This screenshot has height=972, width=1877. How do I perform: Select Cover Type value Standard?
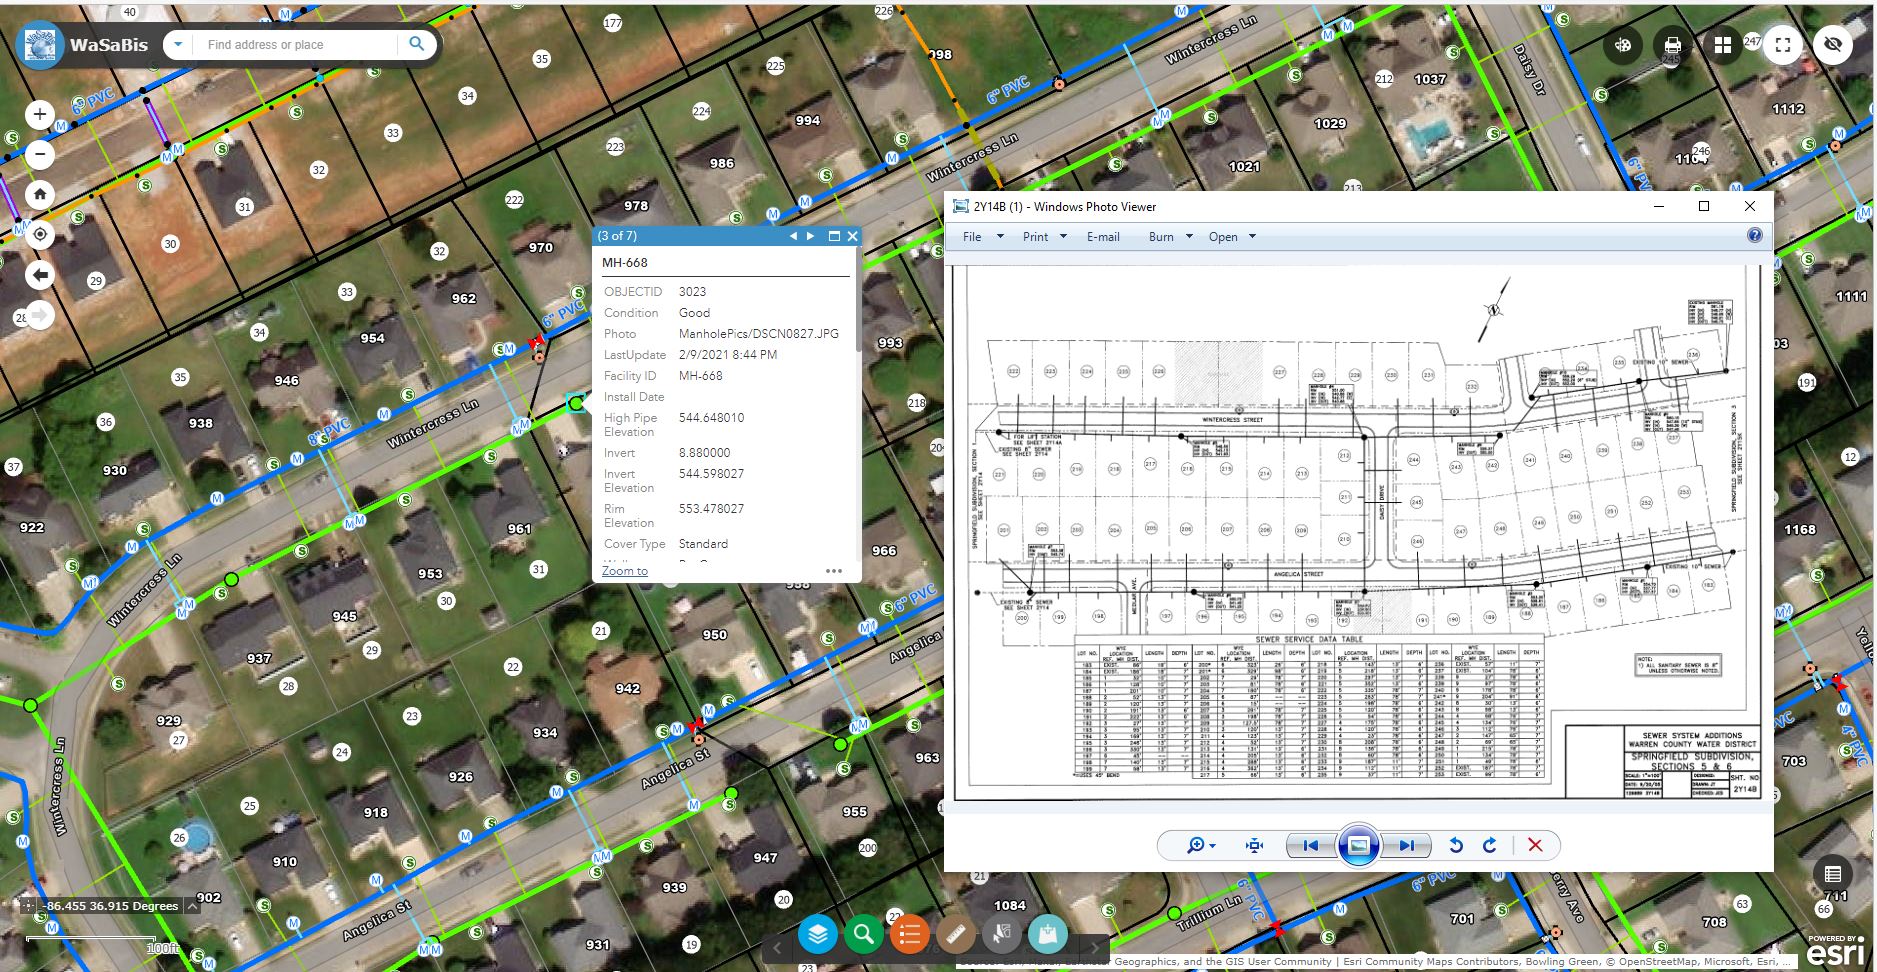tap(703, 544)
